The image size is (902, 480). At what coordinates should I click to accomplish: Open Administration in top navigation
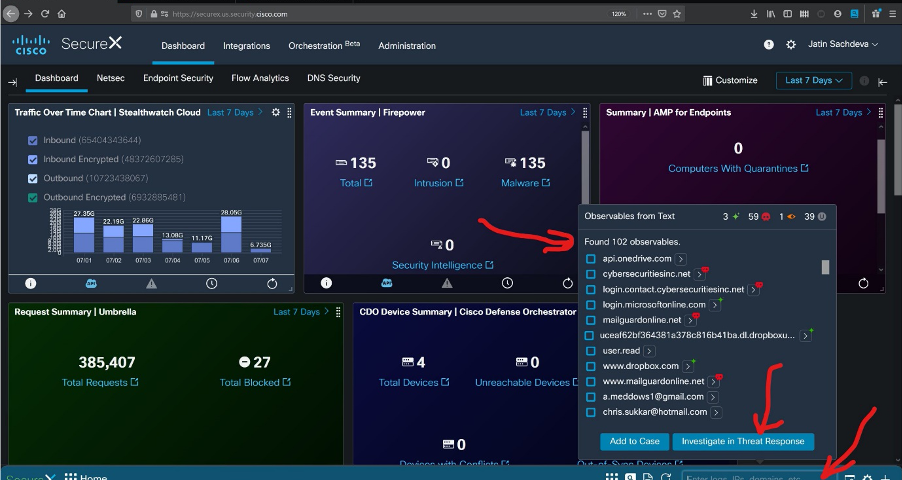click(407, 46)
